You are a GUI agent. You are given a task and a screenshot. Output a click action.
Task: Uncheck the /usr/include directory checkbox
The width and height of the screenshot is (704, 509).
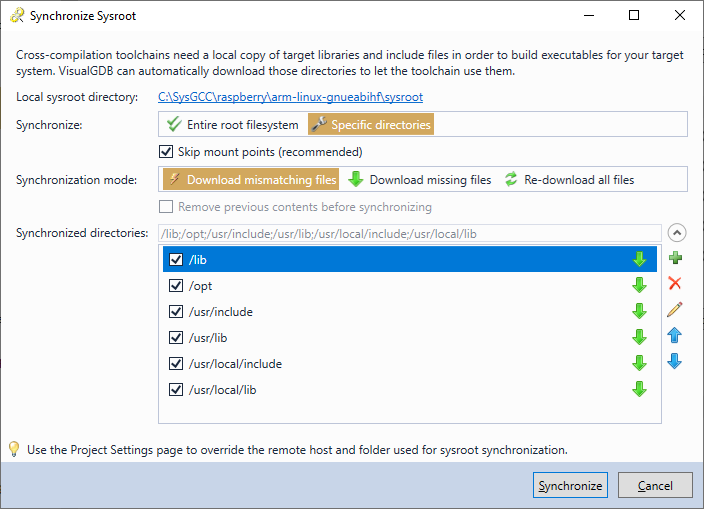(x=176, y=312)
